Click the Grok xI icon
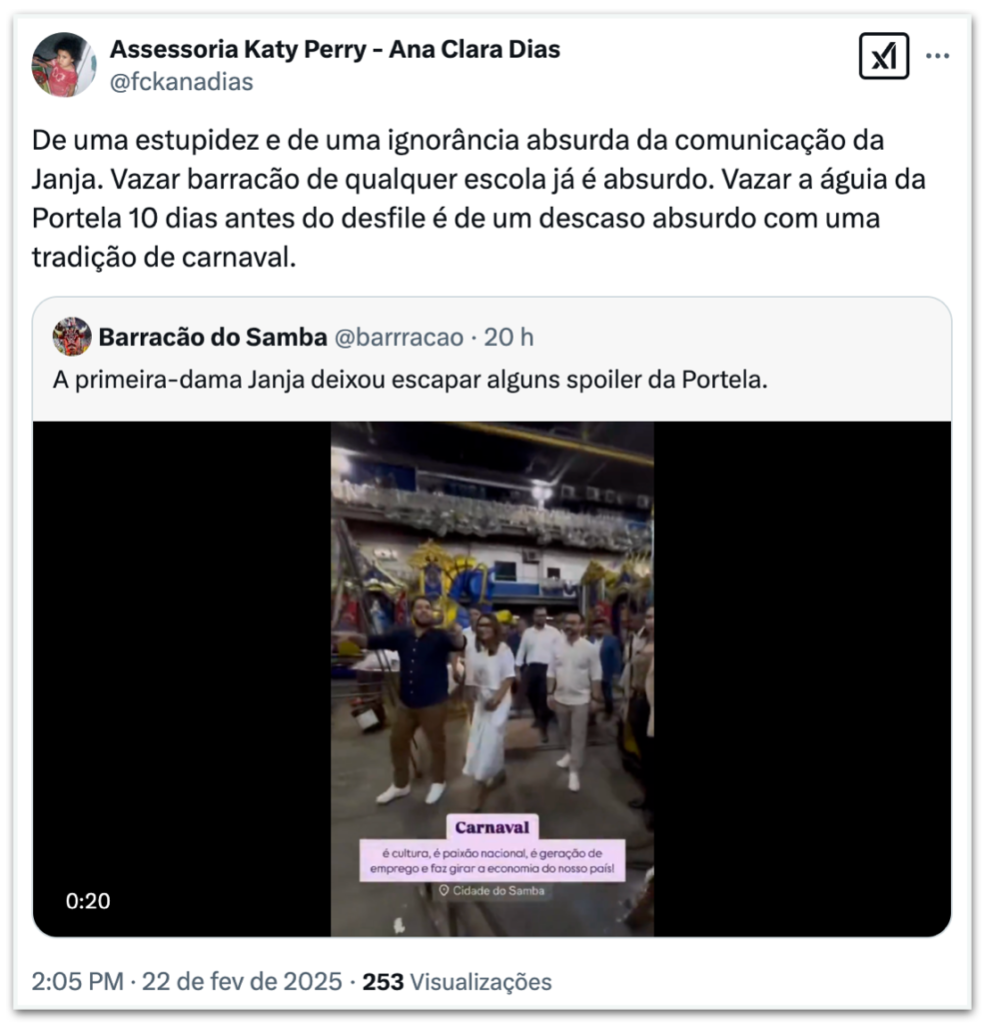The height and width of the screenshot is (1024, 985). (883, 56)
